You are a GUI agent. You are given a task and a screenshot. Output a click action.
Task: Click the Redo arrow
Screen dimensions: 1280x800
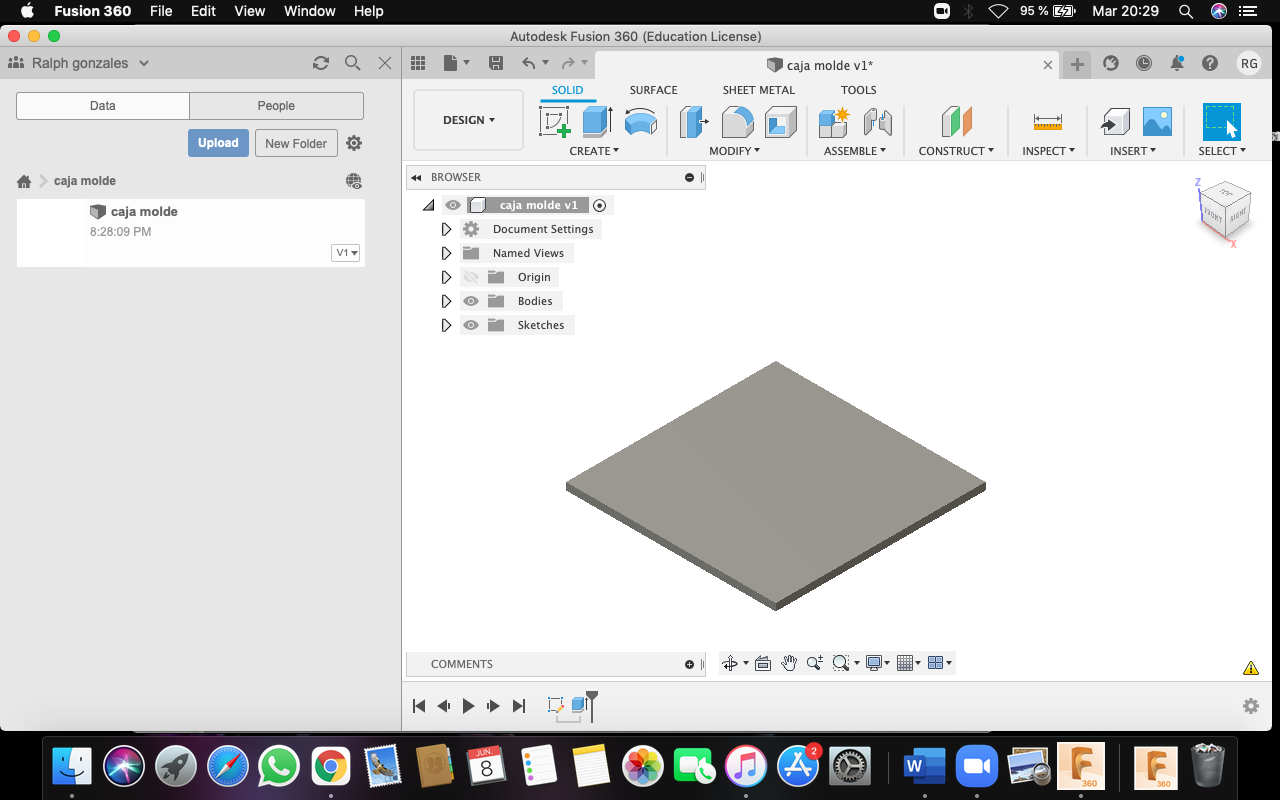click(x=568, y=63)
